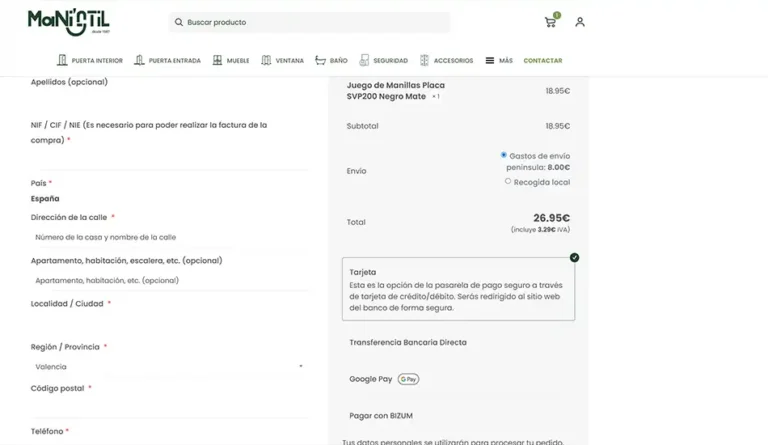Click the Contactar link

click(x=542, y=61)
